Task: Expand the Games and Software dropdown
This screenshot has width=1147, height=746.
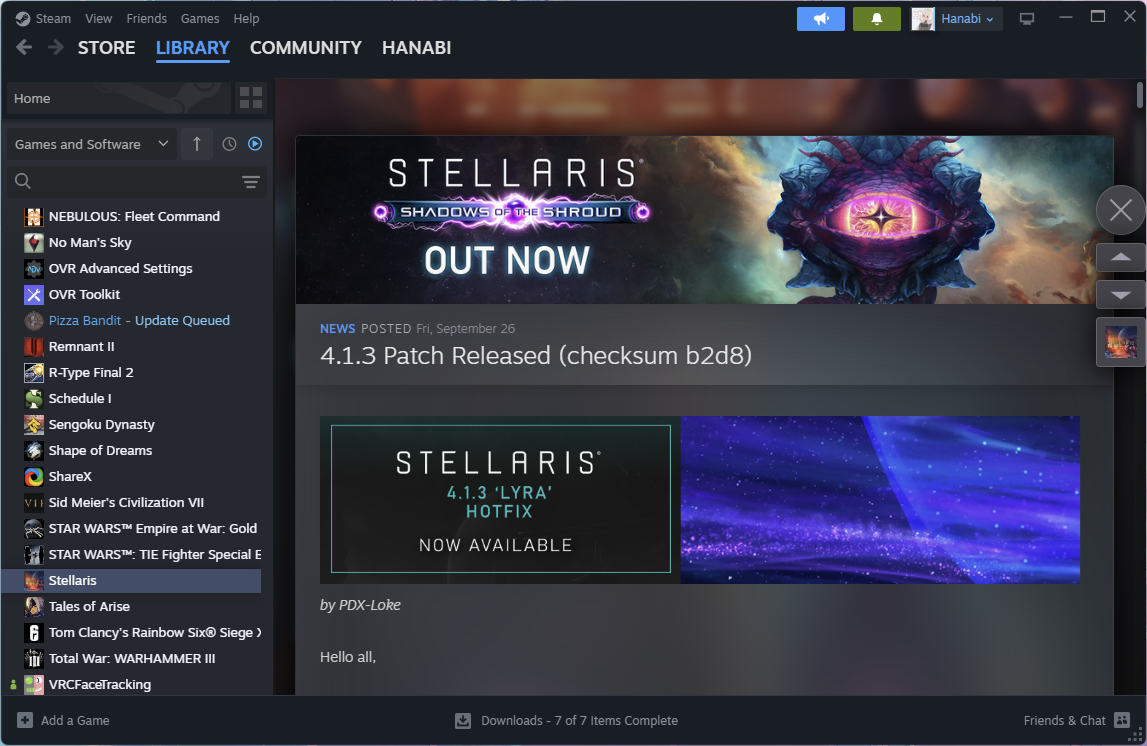Action: pos(91,144)
